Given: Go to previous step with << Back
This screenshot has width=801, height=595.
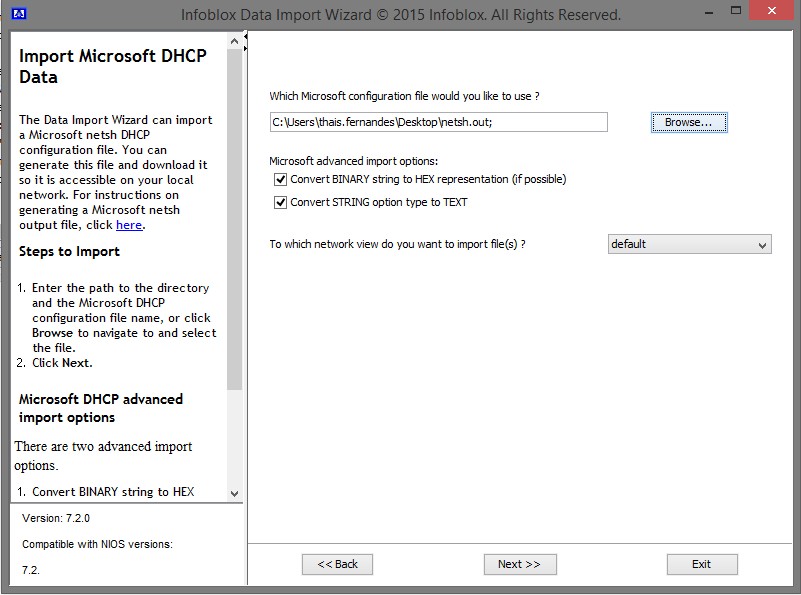Looking at the screenshot, I should [337, 564].
